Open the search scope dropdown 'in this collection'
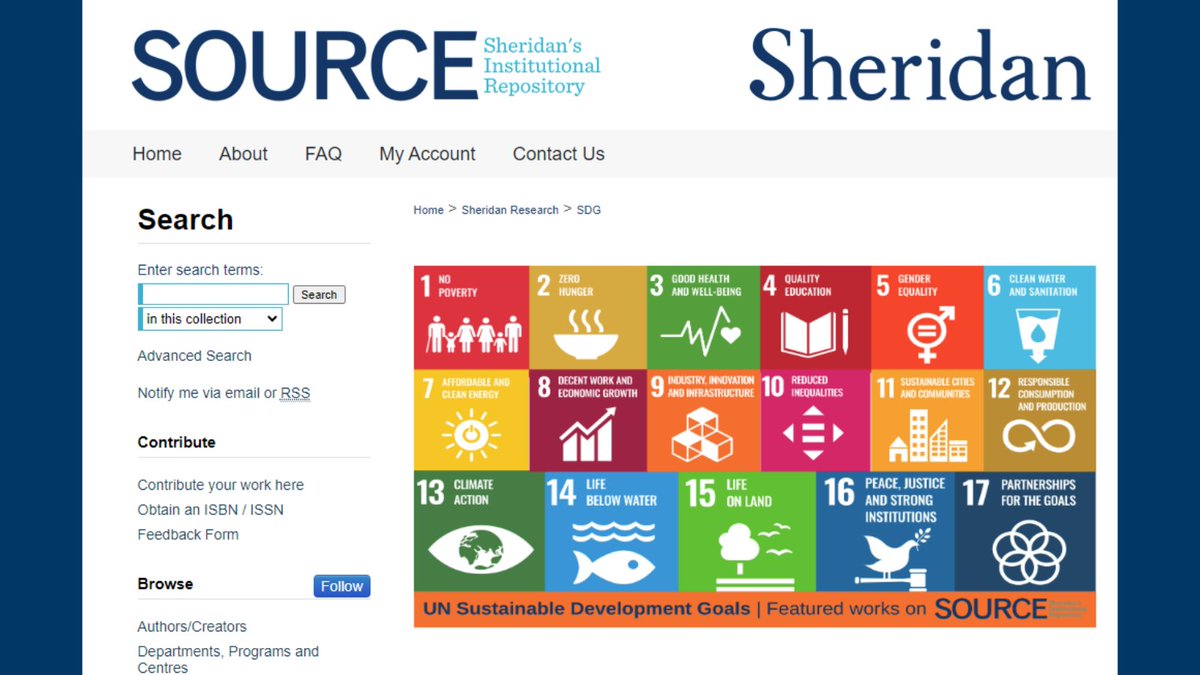 click(x=210, y=319)
